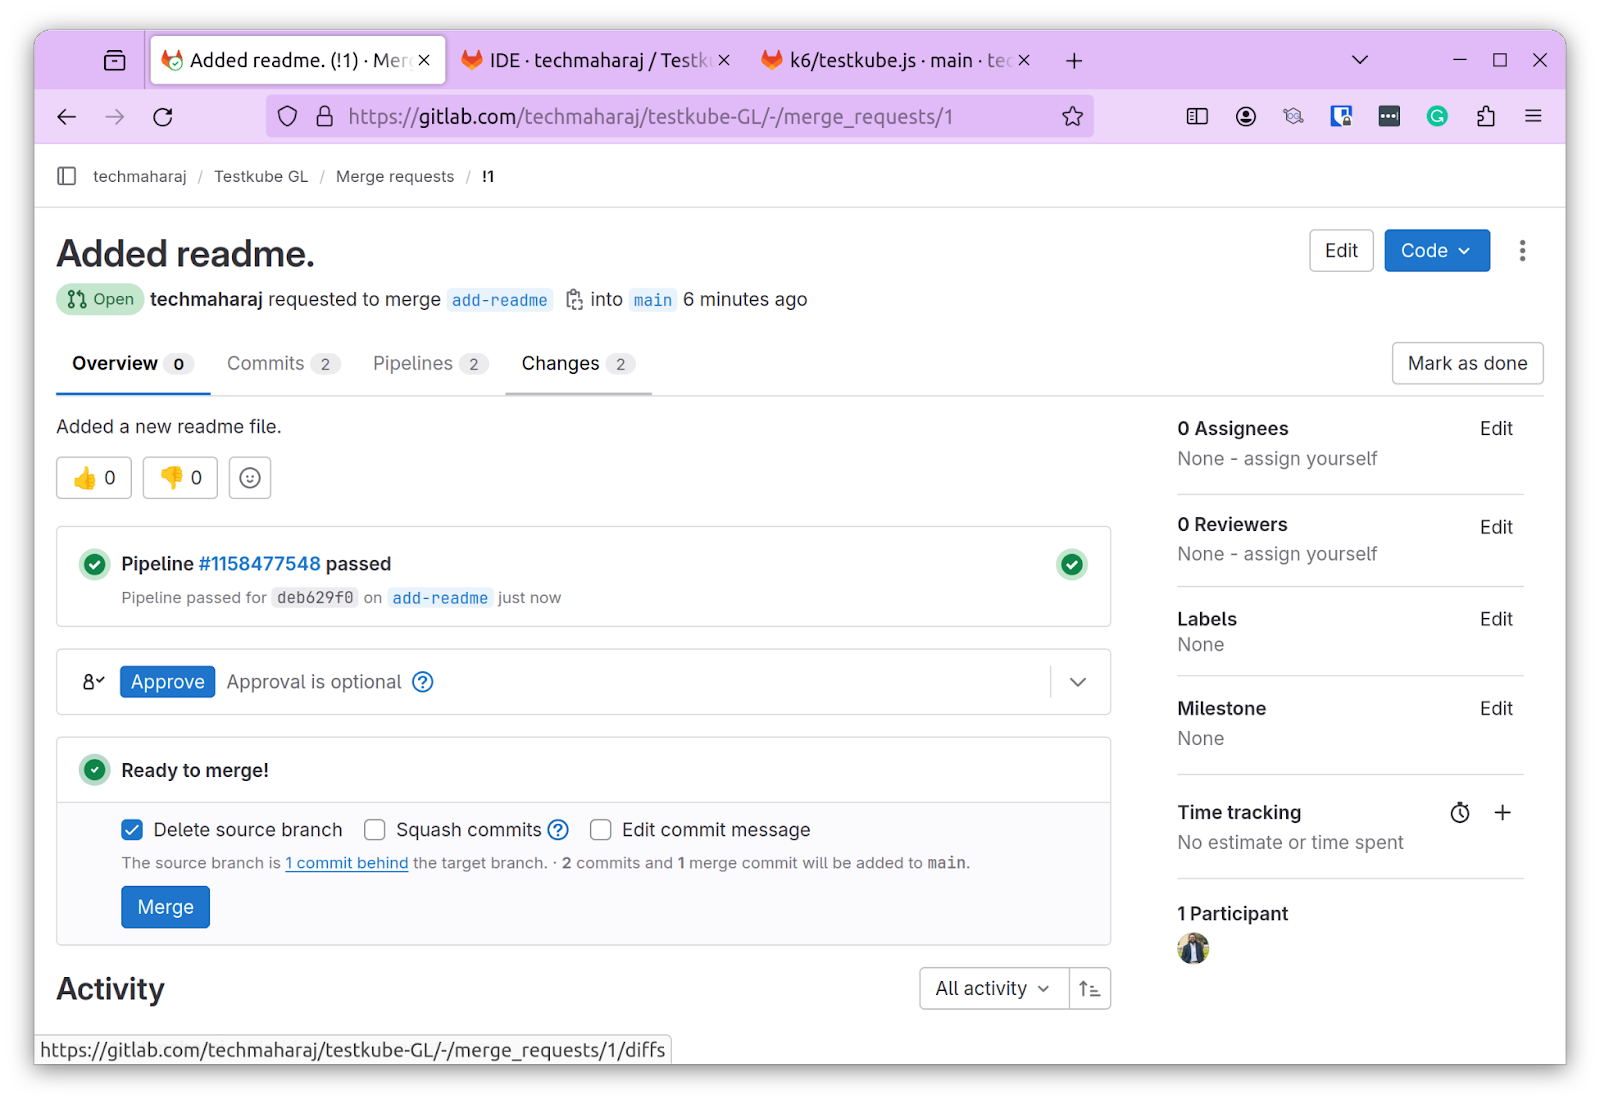Reload the page with the refresh icon
This screenshot has height=1102, width=1600.
[x=163, y=117]
